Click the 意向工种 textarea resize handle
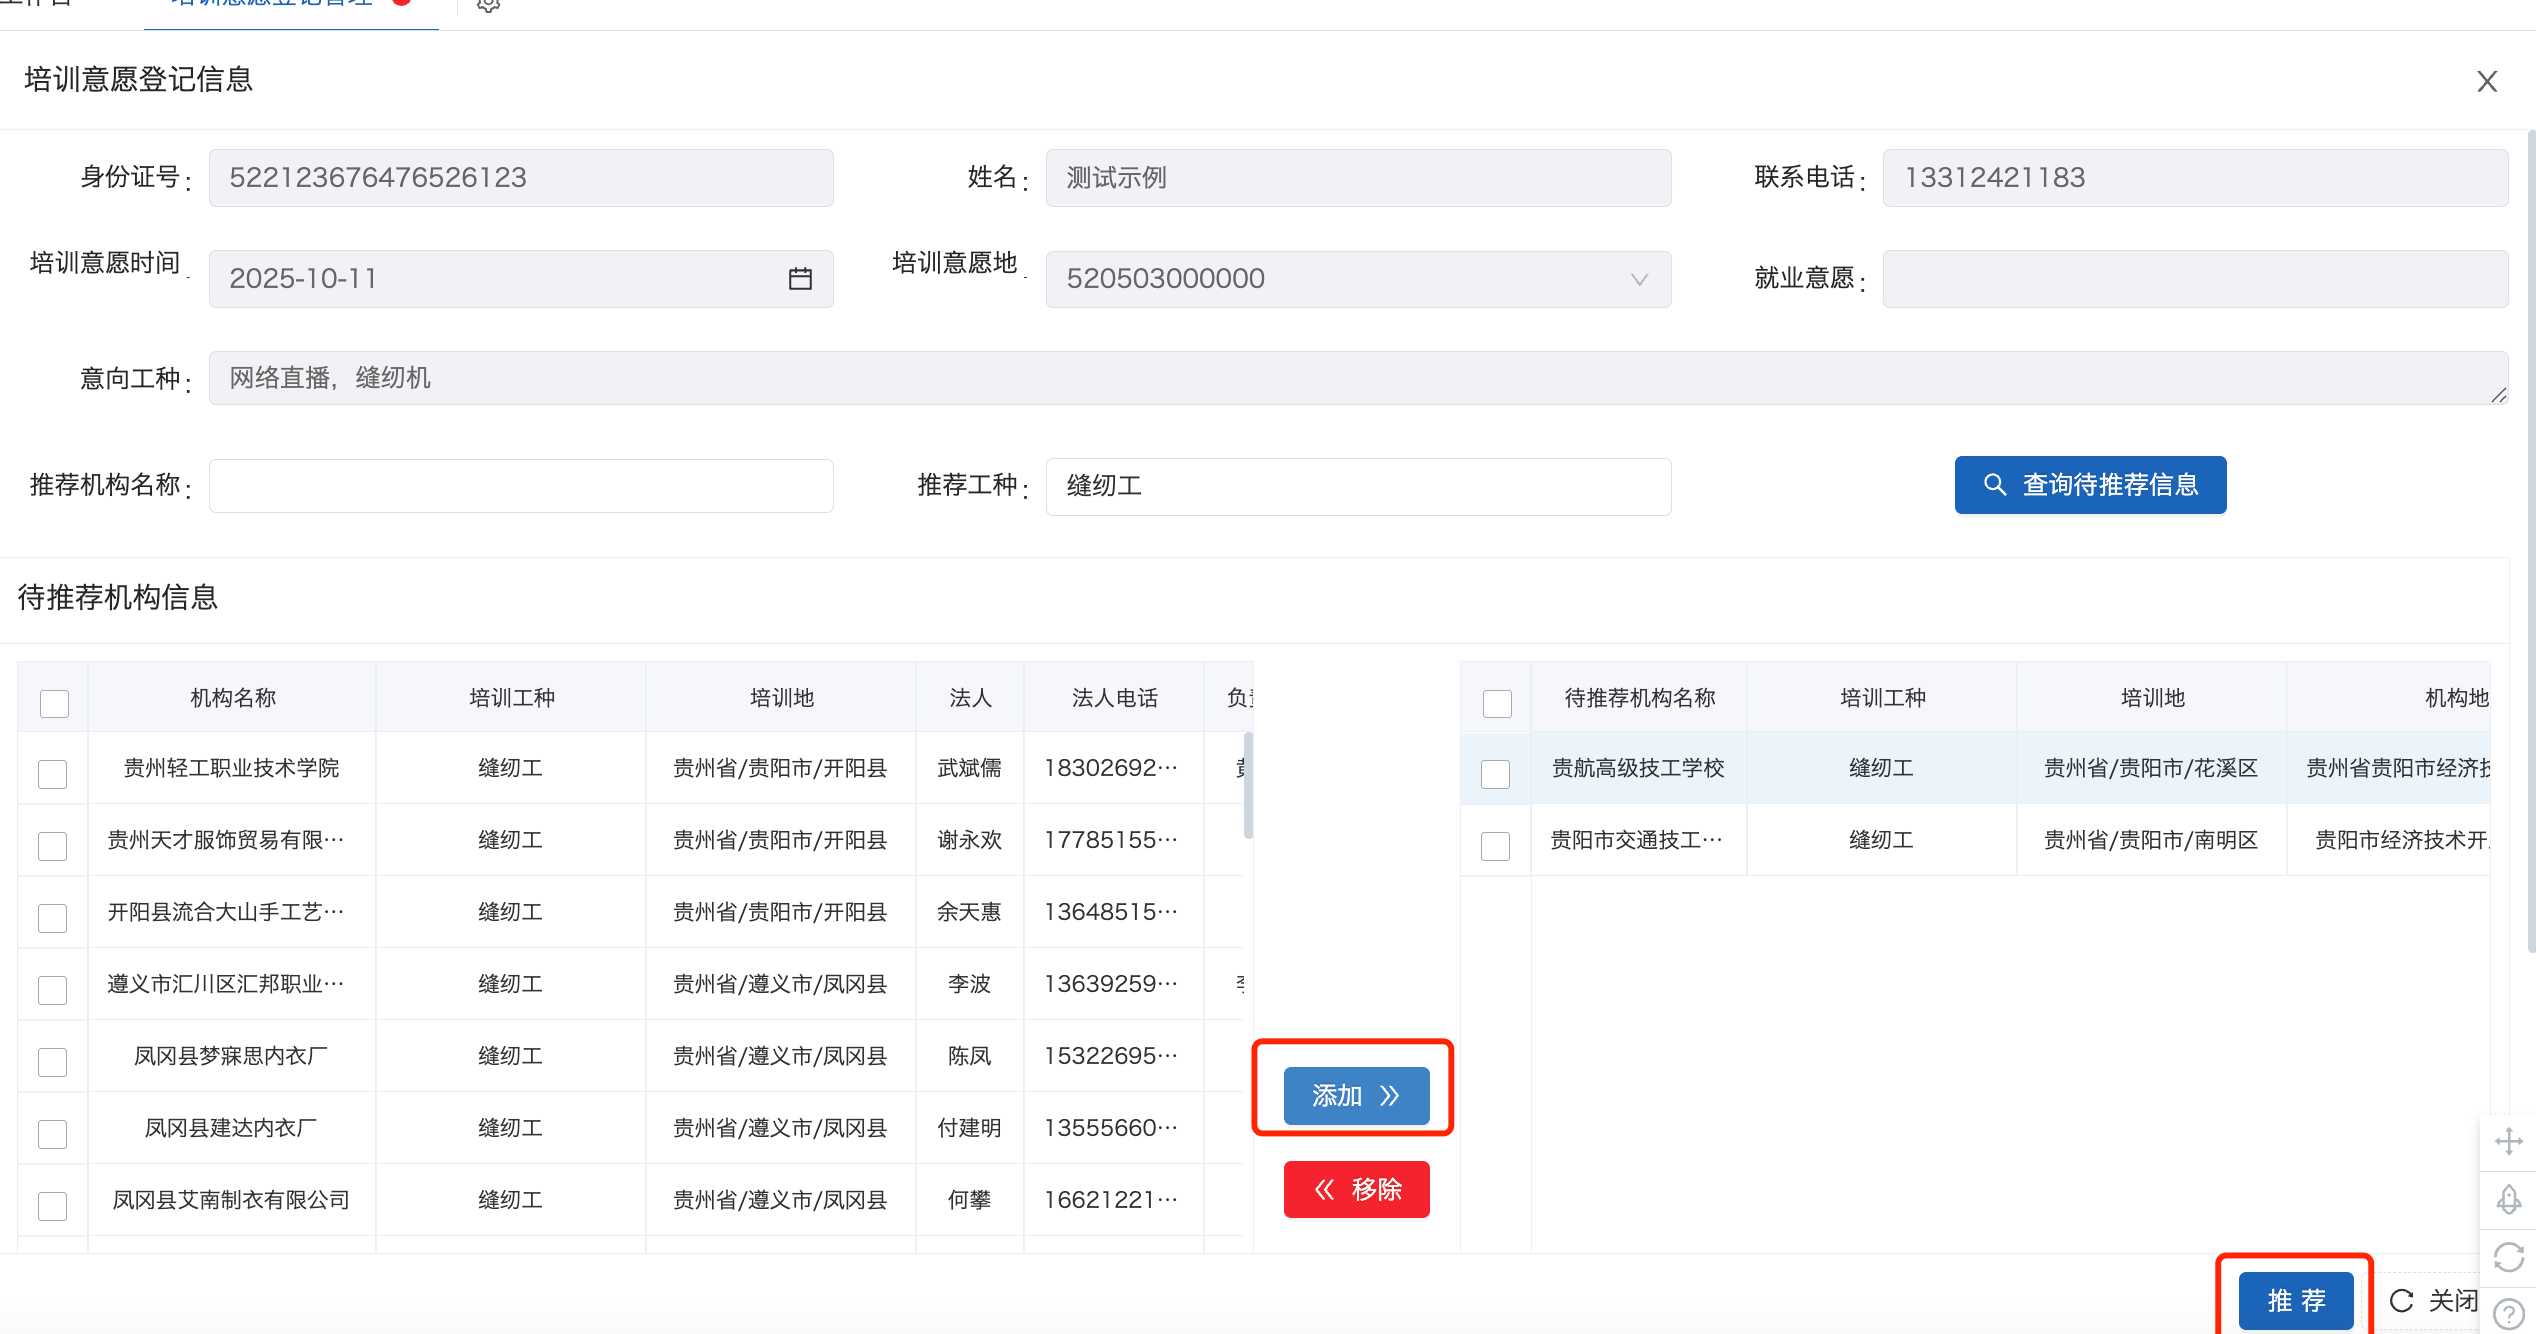2536x1334 pixels. click(2498, 395)
